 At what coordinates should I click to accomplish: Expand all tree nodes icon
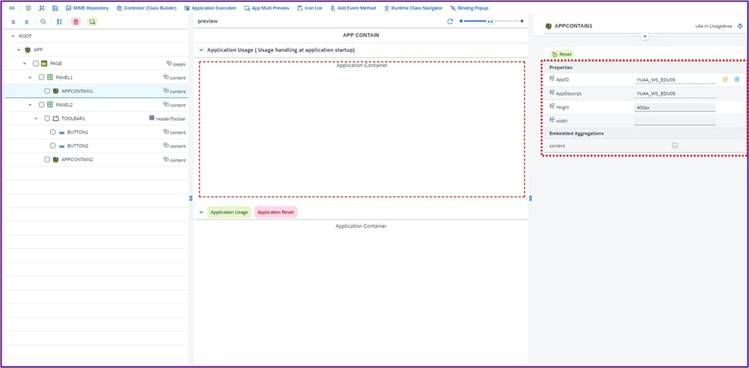tap(13, 22)
